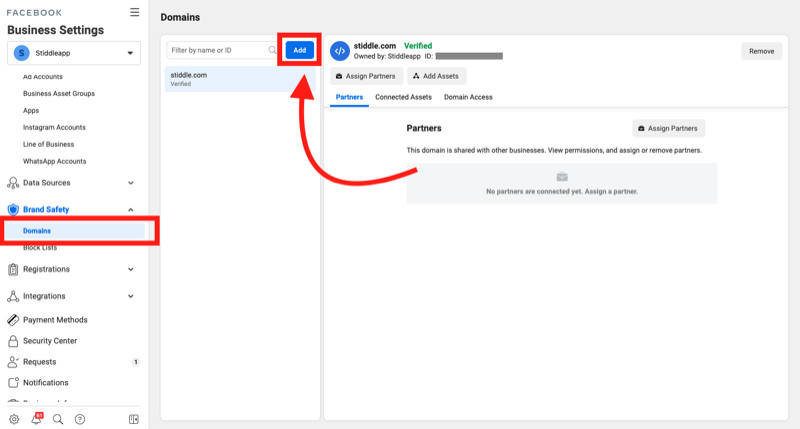Collapse the Brand Safety chevron
Viewport: 800px width, 429px height.
coord(131,209)
